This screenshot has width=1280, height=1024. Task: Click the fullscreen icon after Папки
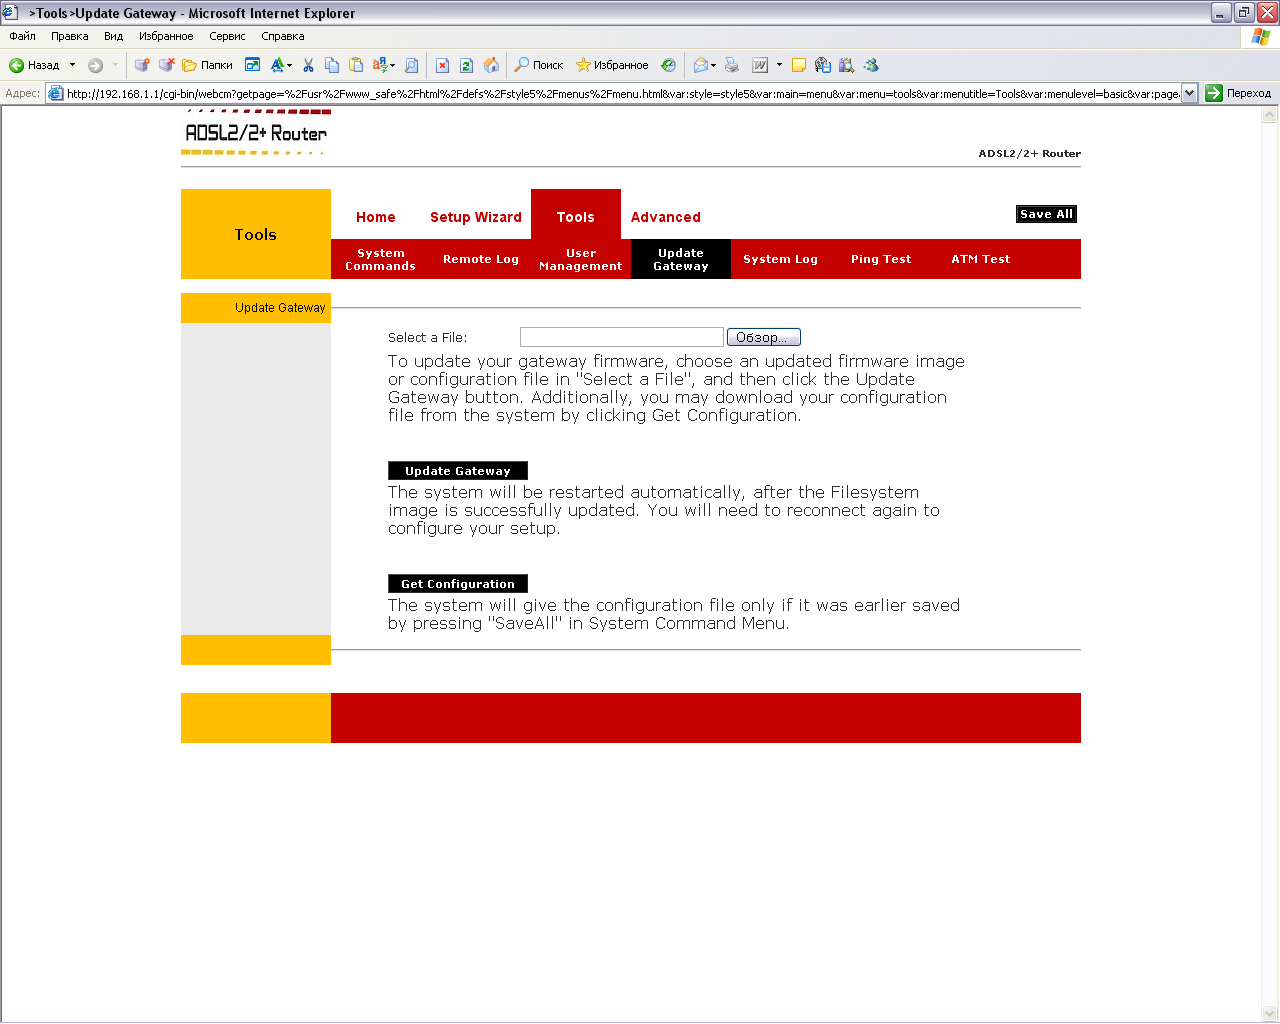coord(252,65)
